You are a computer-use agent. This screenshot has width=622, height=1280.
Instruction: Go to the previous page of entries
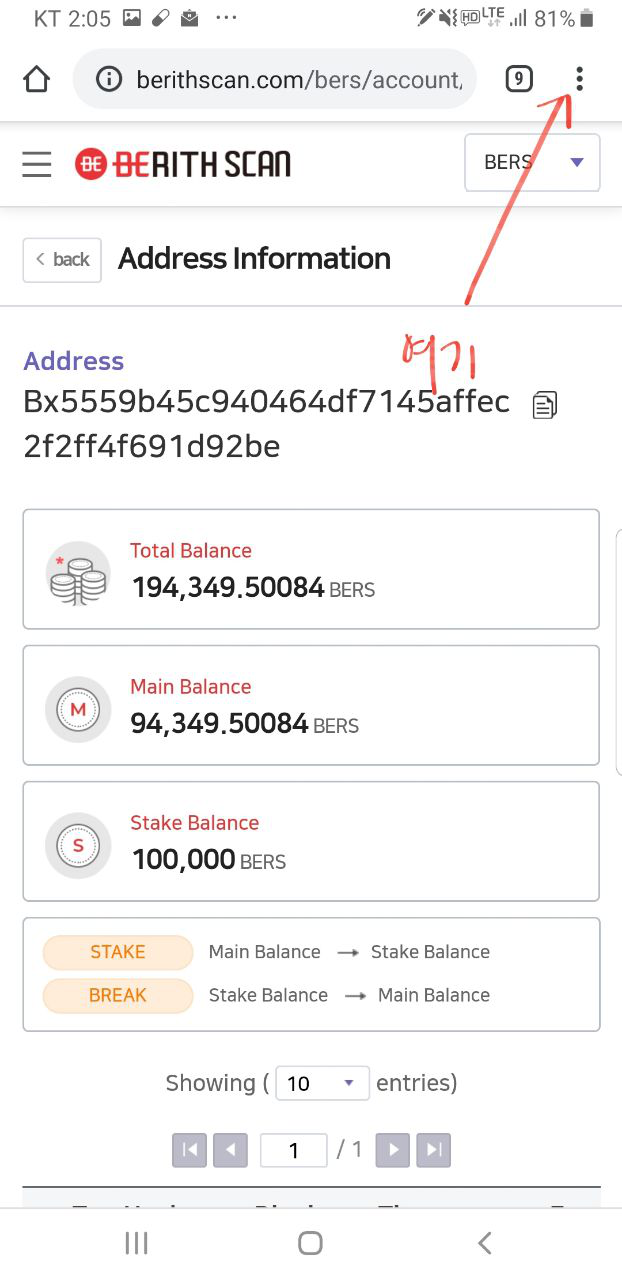click(x=230, y=1150)
